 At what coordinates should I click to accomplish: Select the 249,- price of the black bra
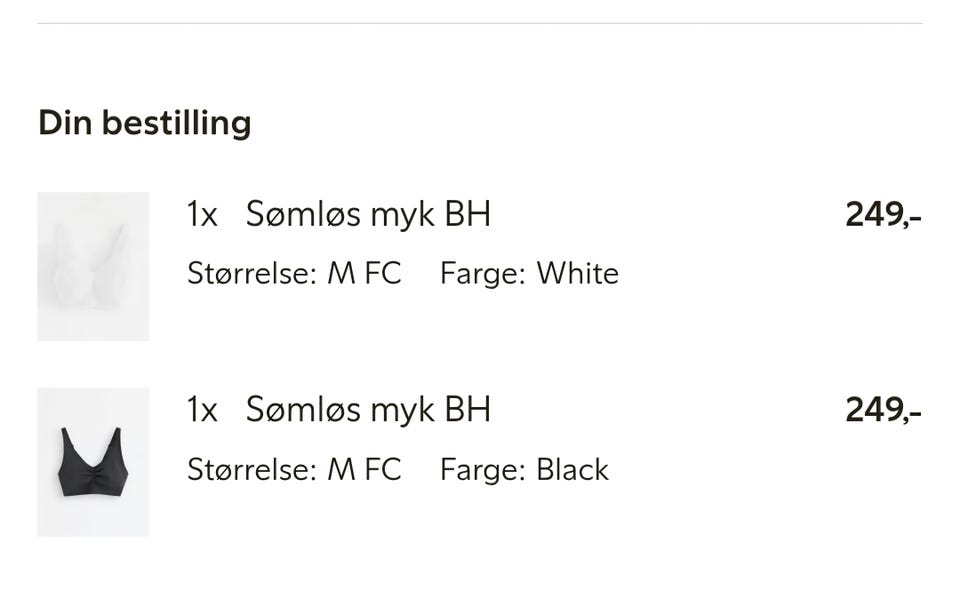[883, 411]
